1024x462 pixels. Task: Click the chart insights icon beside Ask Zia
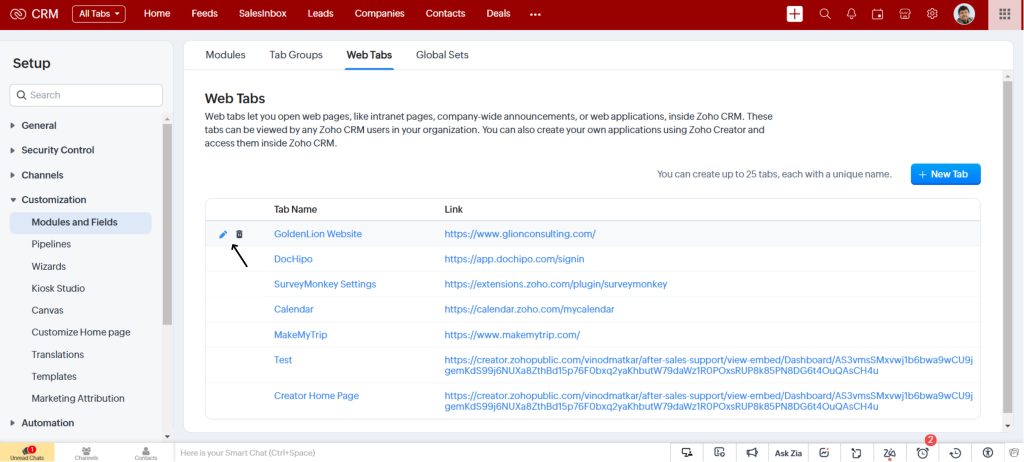(x=824, y=452)
